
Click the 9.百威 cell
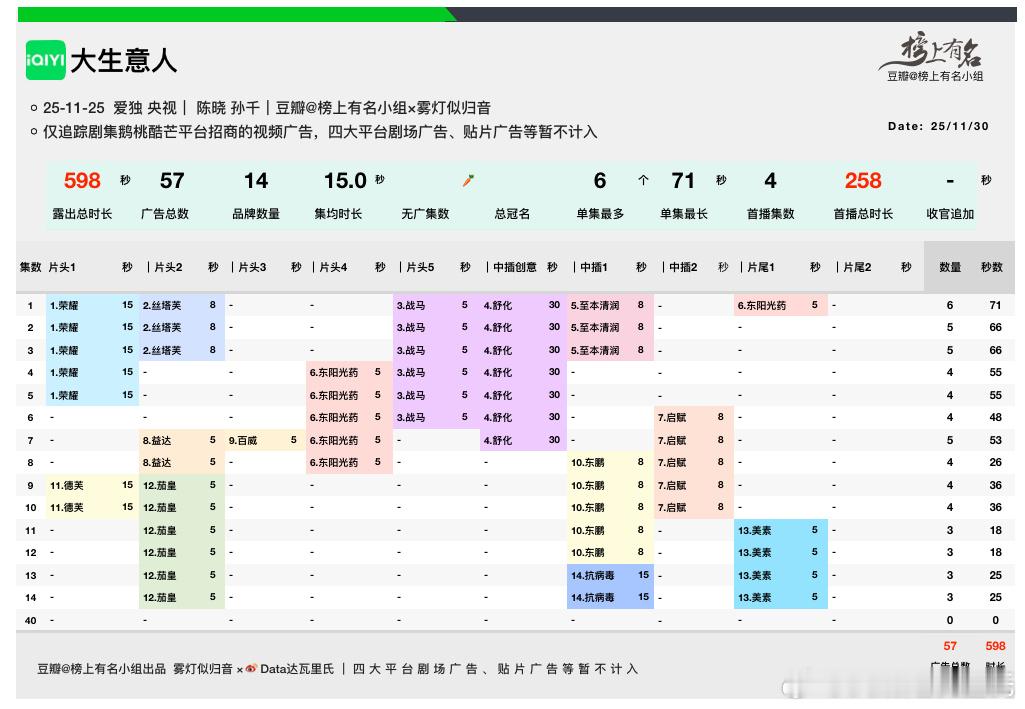[243, 440]
